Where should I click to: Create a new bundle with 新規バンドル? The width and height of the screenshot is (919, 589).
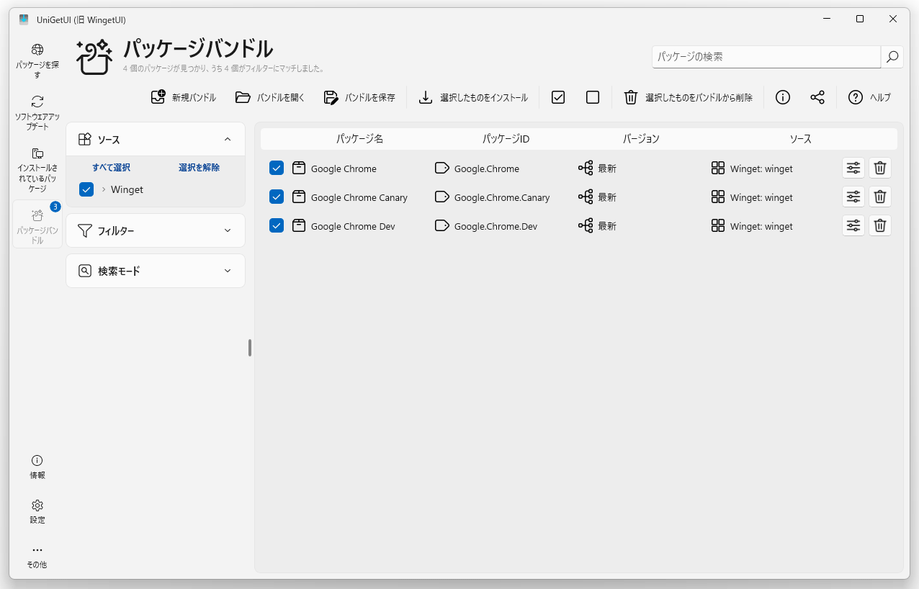tap(183, 97)
